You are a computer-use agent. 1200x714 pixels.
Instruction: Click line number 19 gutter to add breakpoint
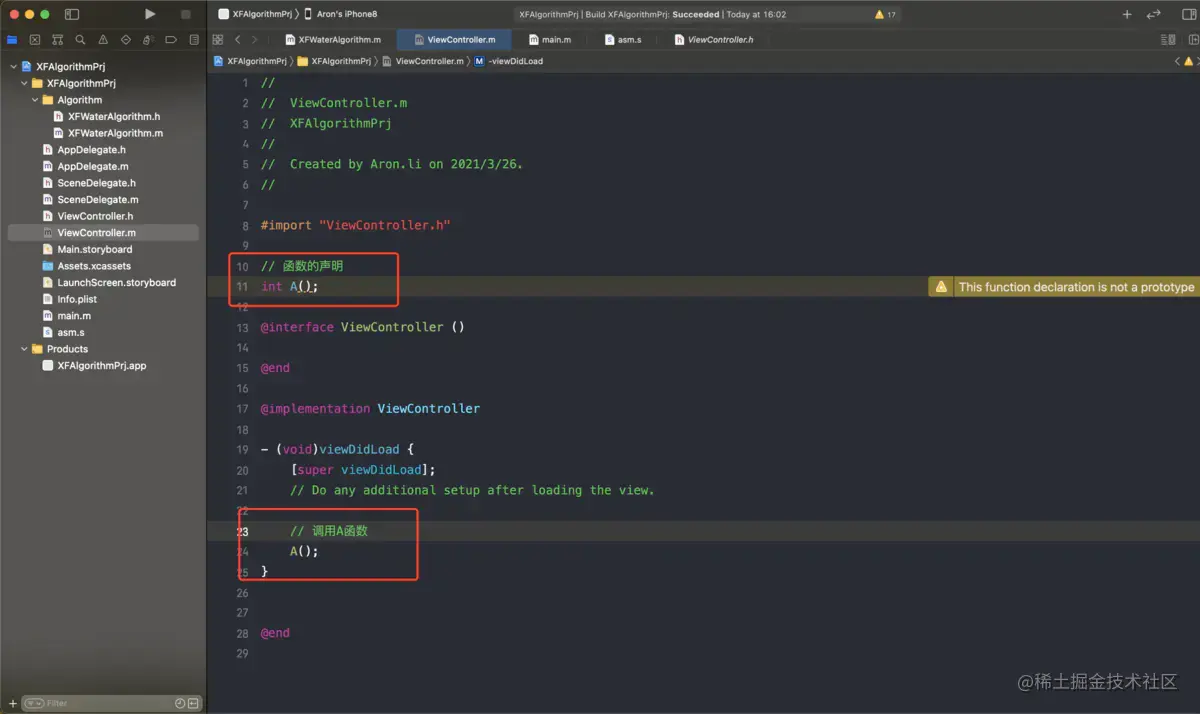click(x=243, y=450)
